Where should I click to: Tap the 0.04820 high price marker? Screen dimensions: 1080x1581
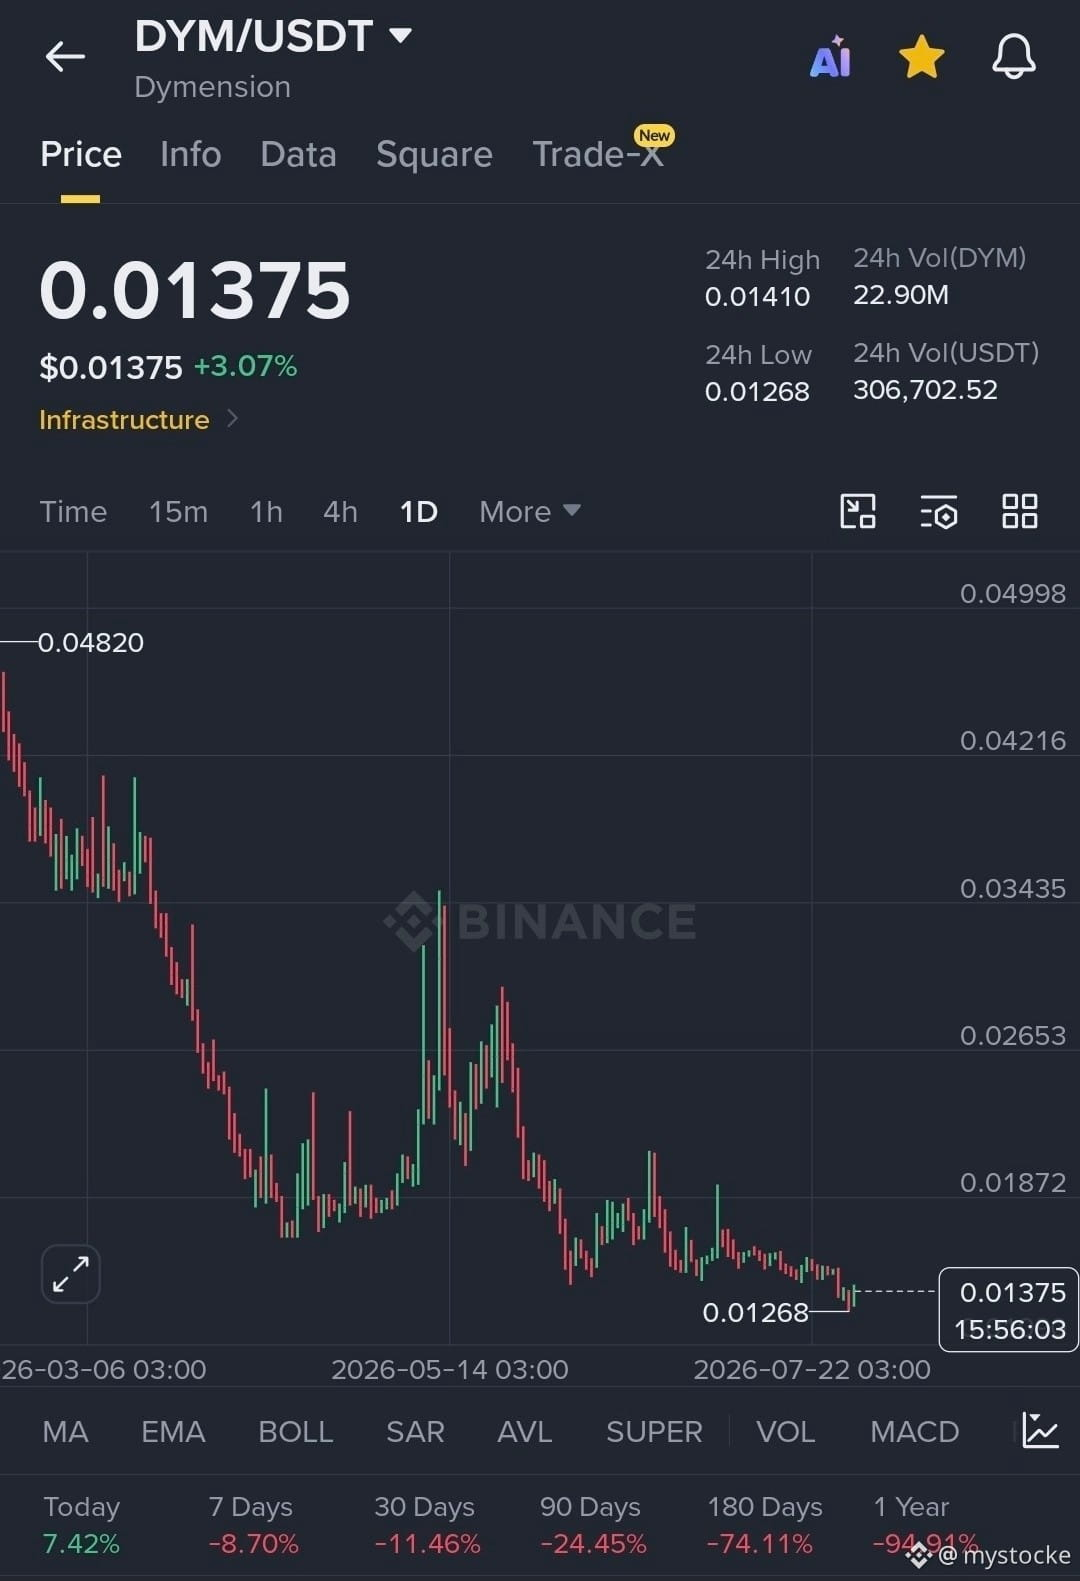pos(90,642)
